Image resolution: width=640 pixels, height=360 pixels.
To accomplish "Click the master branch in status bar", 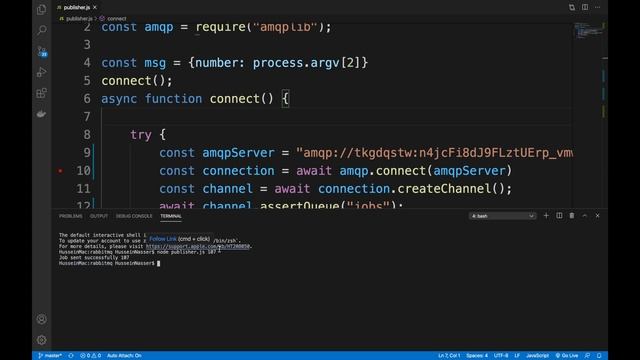I will point(50,356).
